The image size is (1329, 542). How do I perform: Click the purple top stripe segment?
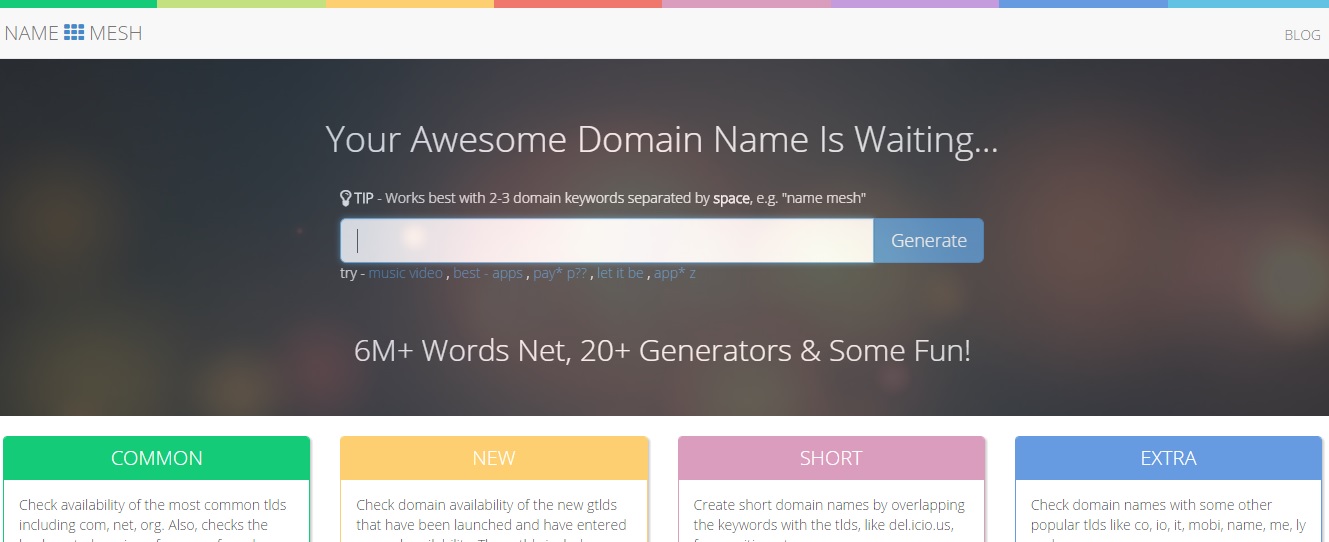coord(914,4)
